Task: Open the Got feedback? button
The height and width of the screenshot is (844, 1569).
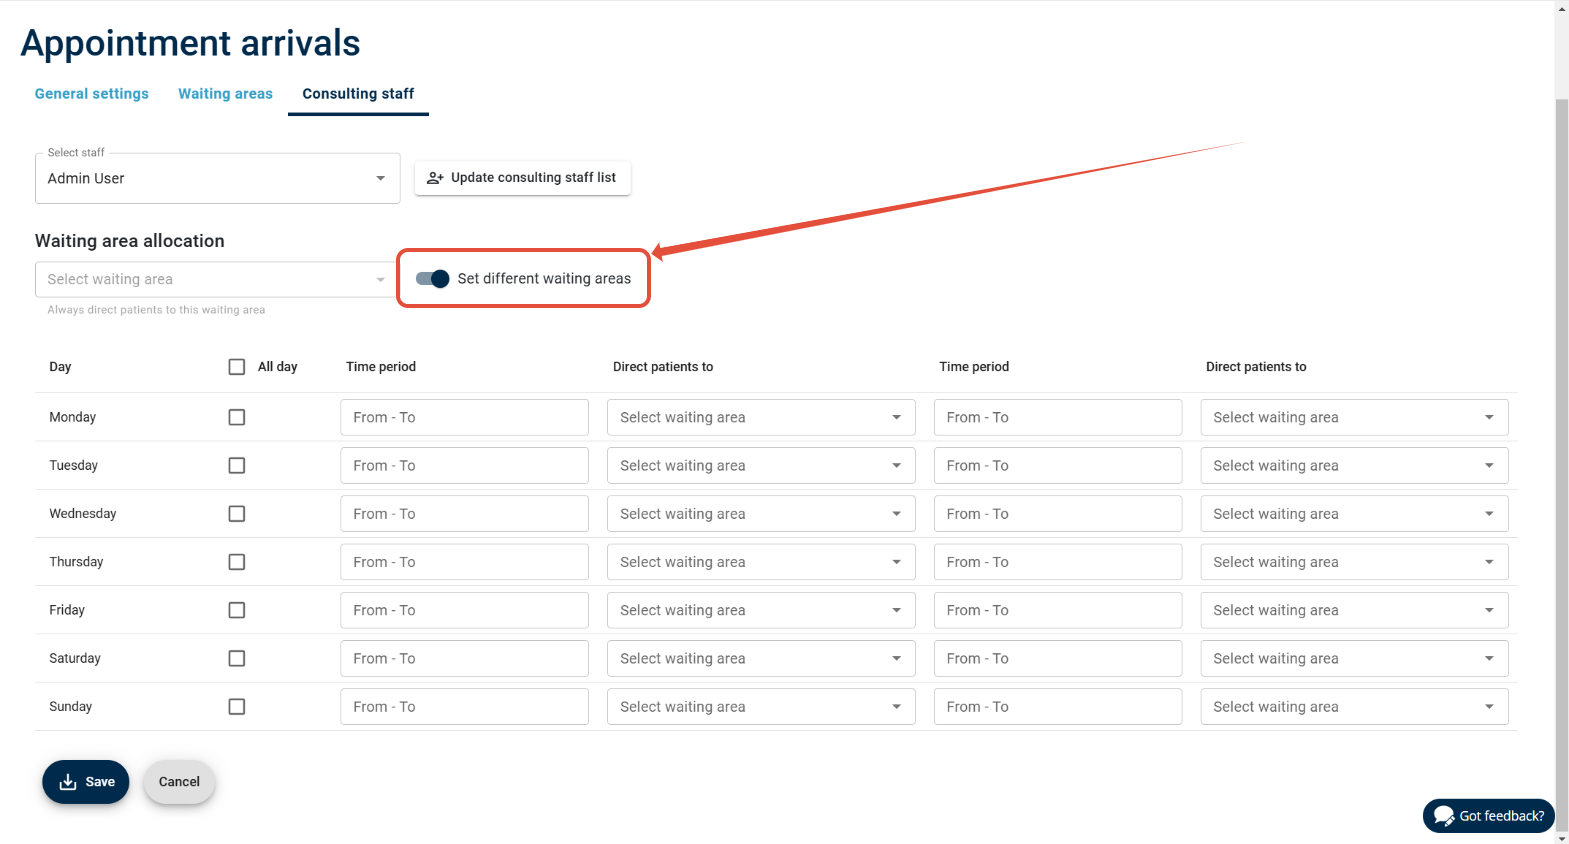Action: 1489,816
